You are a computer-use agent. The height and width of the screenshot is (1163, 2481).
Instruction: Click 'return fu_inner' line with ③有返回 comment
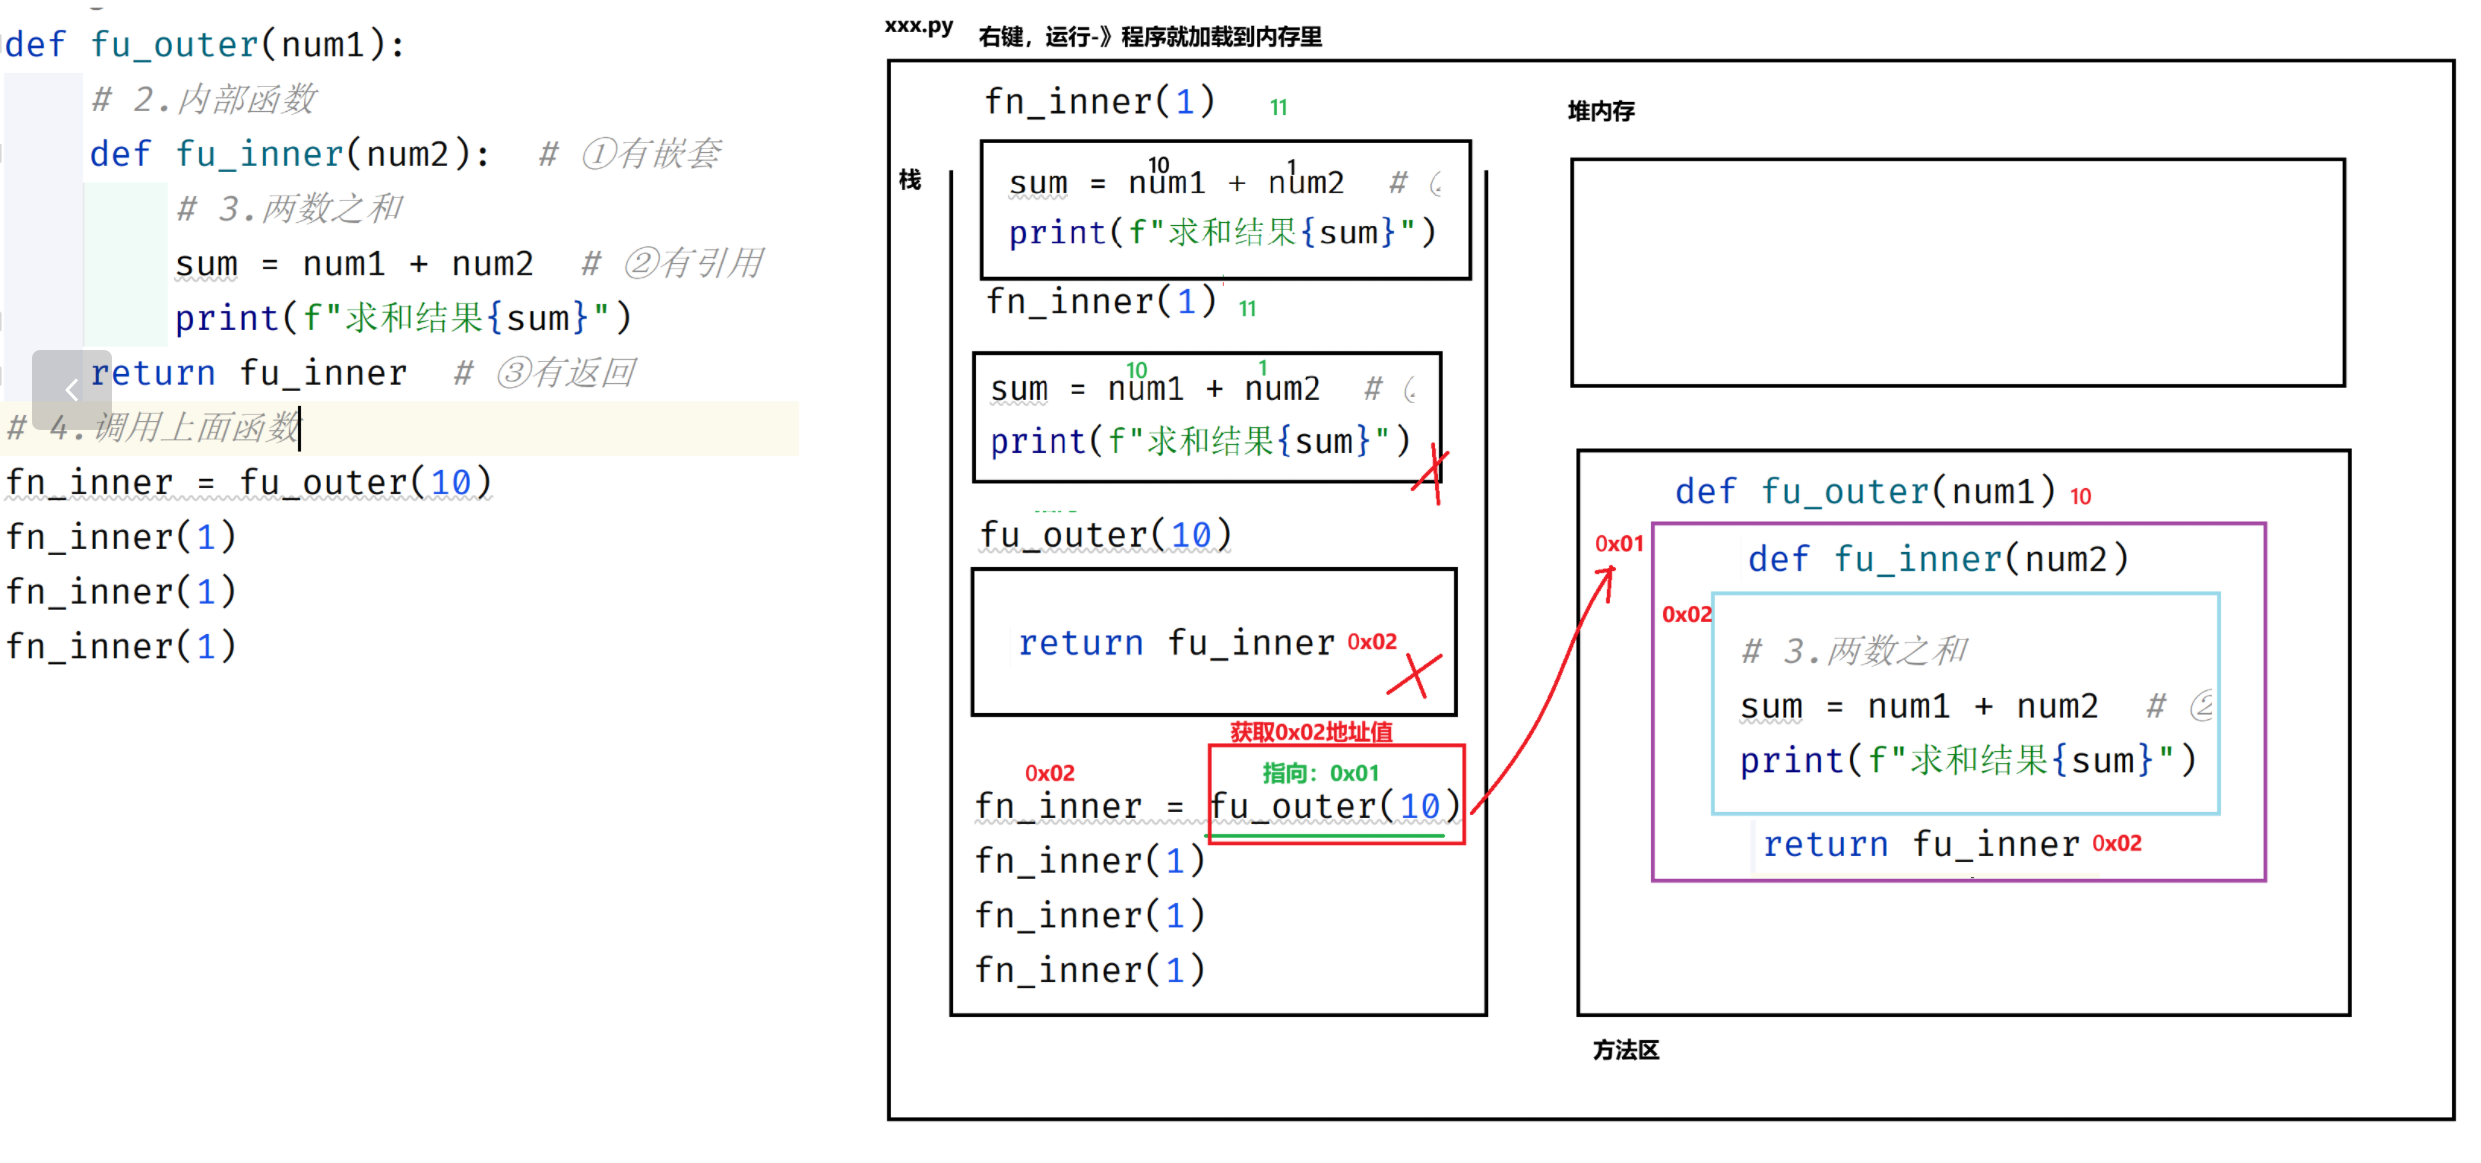click(248, 373)
